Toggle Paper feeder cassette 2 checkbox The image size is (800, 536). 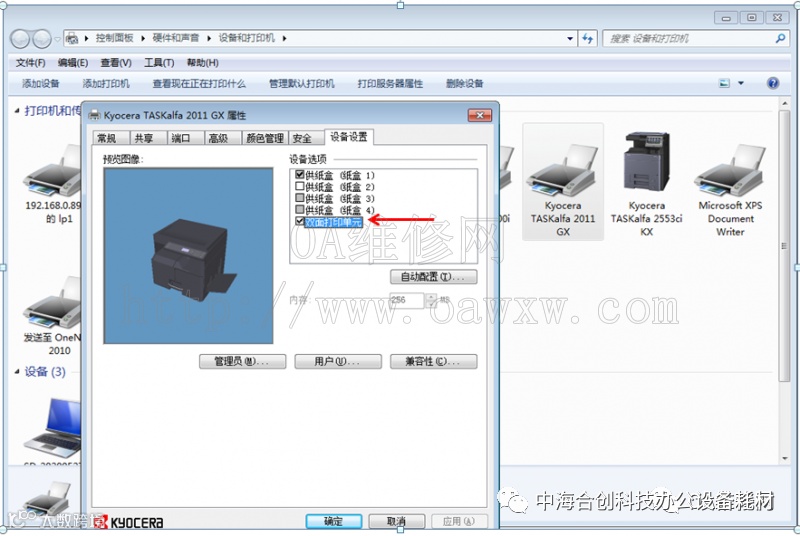click(300, 186)
